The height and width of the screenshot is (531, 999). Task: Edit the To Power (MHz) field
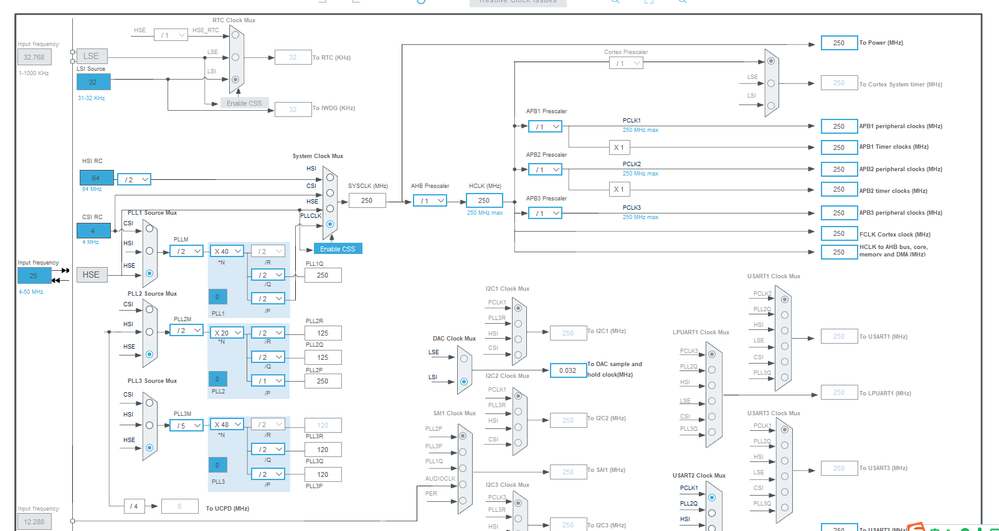pyautogui.click(x=839, y=43)
